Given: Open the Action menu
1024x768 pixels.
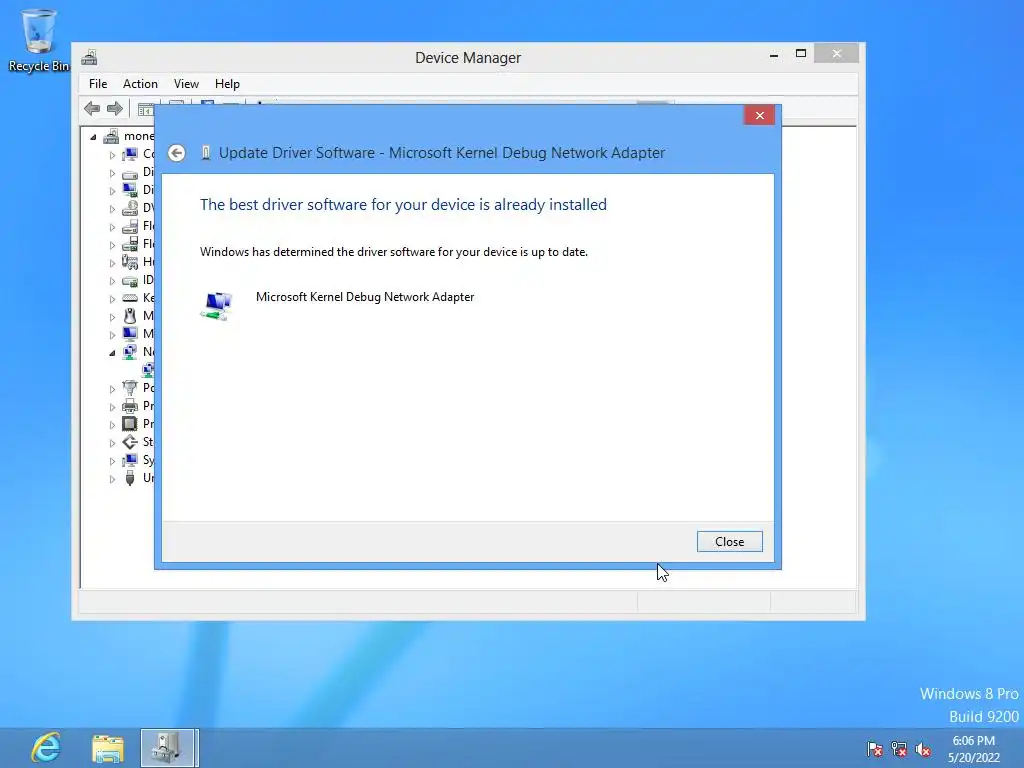Looking at the screenshot, I should pyautogui.click(x=140, y=84).
